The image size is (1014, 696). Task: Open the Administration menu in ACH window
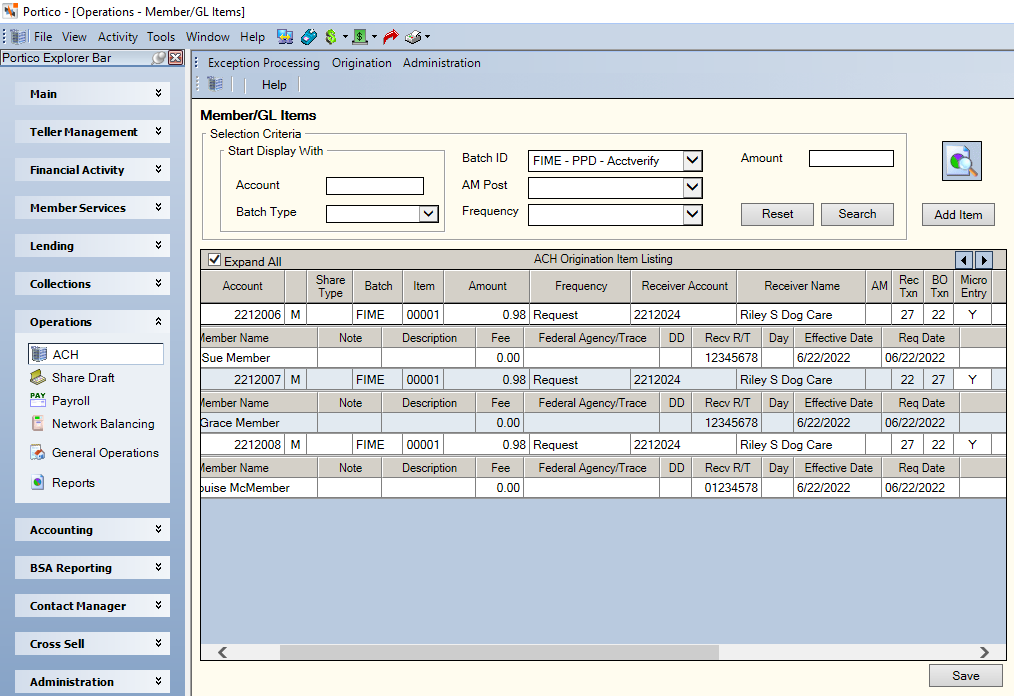(x=442, y=63)
